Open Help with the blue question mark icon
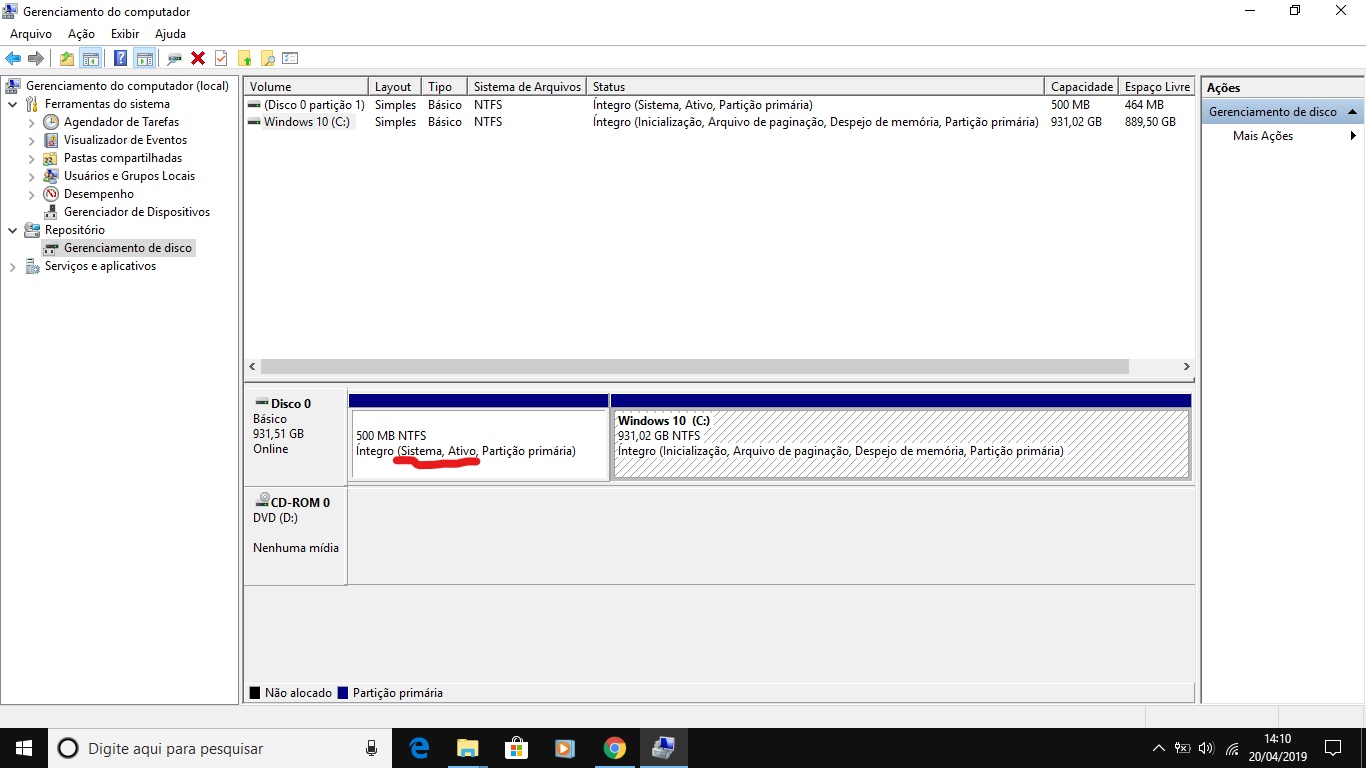 coord(120,59)
